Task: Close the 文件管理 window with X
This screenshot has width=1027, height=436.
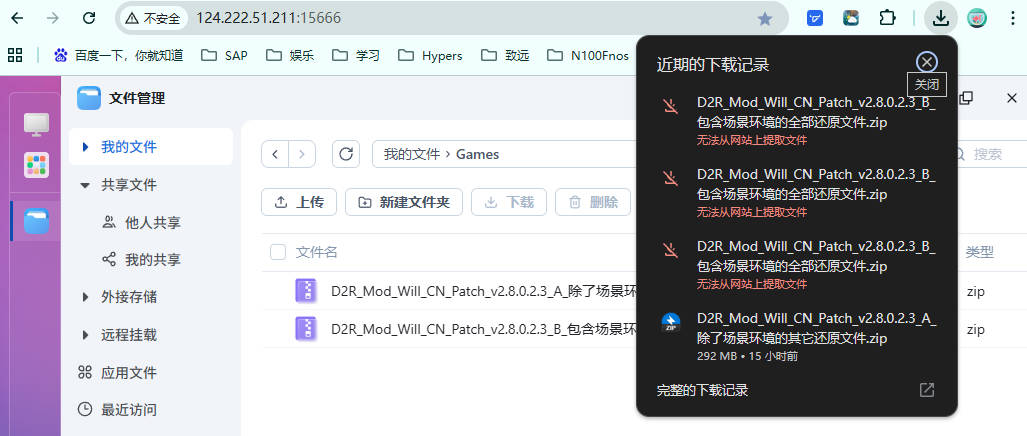Action: pyautogui.click(x=1011, y=98)
